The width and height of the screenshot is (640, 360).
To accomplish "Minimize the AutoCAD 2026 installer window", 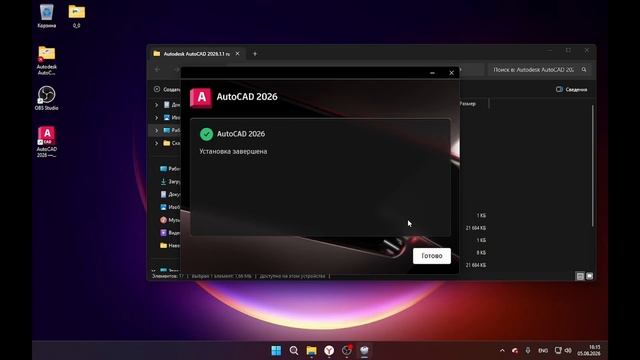I will click(432, 73).
